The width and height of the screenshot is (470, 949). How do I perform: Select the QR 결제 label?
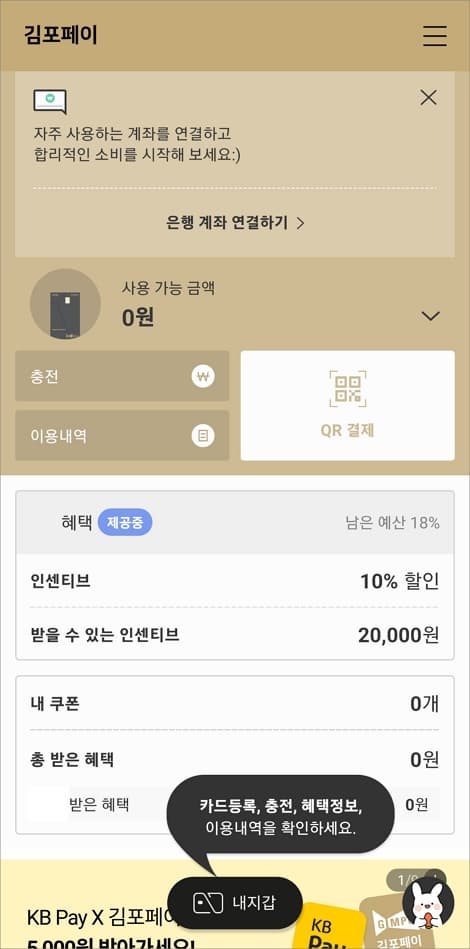(x=348, y=430)
